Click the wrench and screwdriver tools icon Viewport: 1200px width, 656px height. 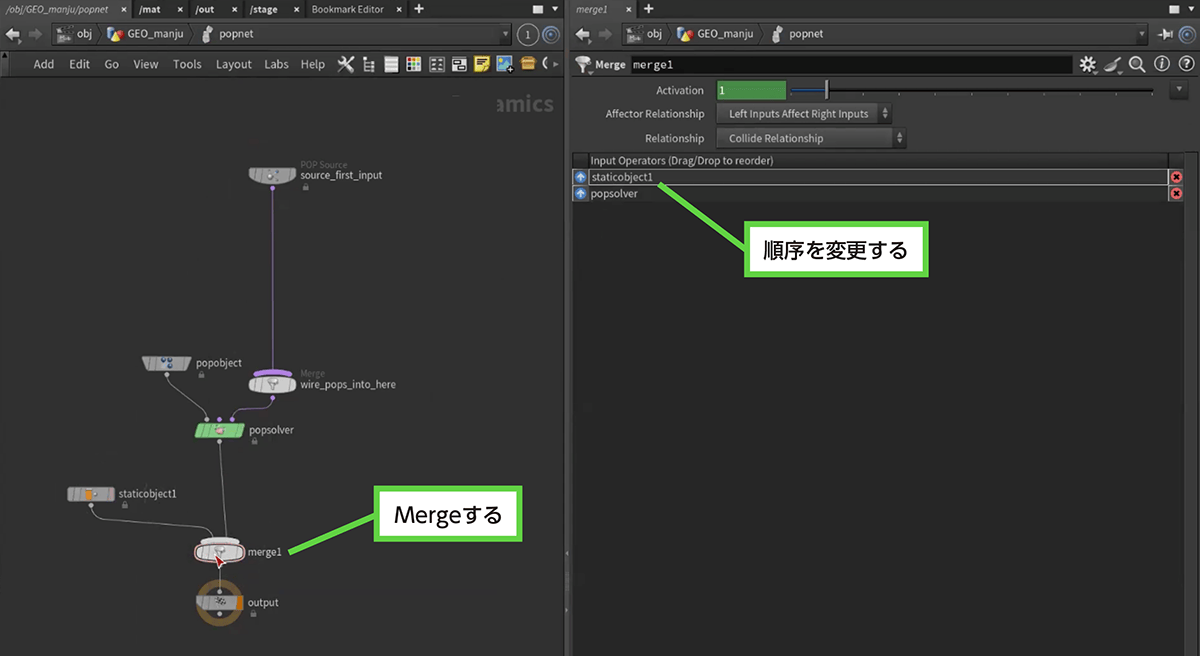pyautogui.click(x=346, y=64)
